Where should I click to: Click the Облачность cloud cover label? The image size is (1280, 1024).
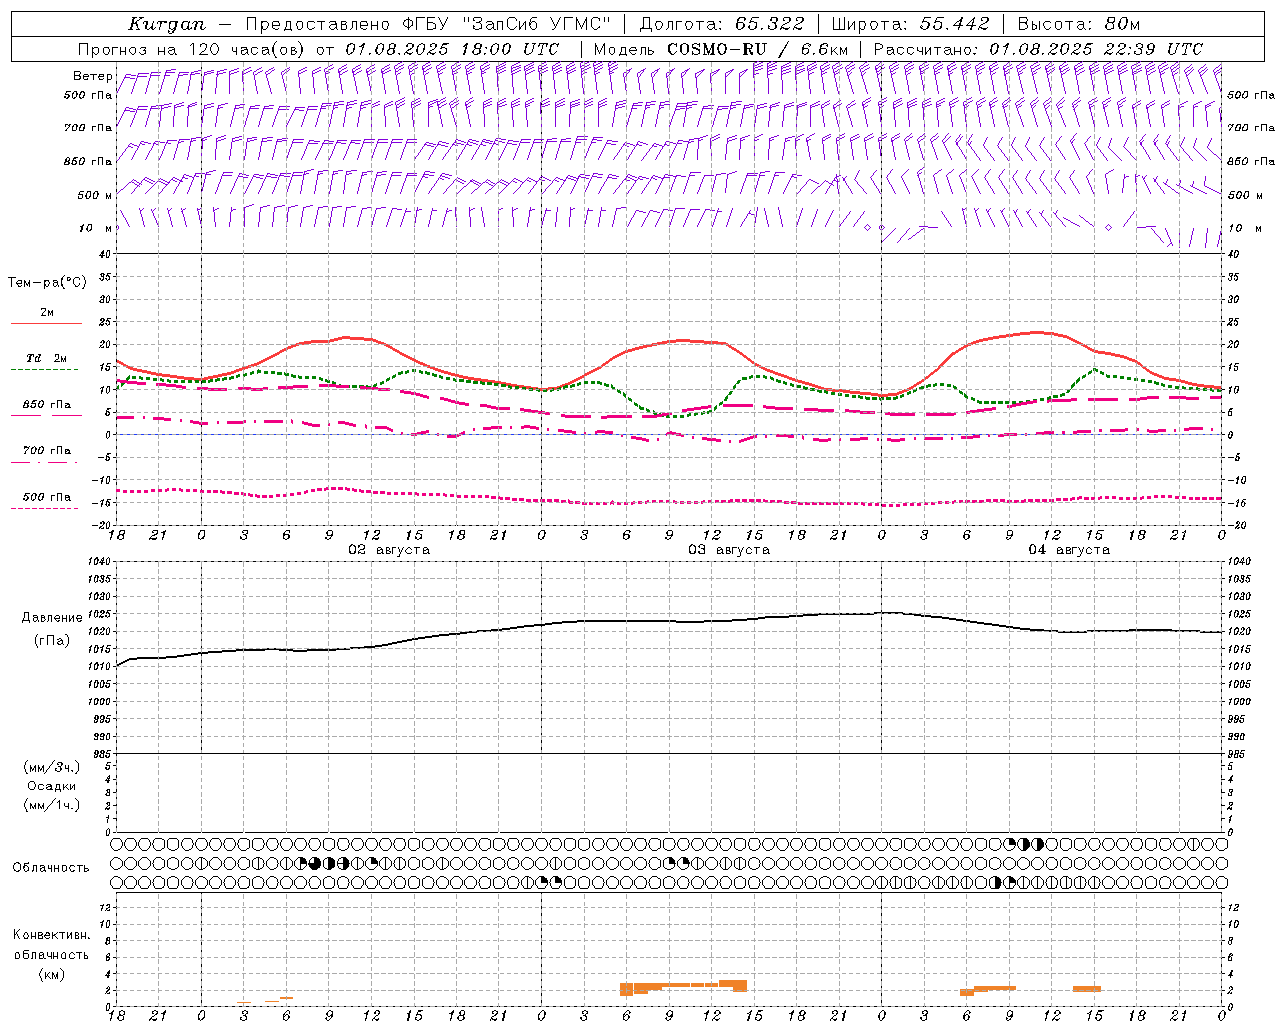click(x=51, y=868)
